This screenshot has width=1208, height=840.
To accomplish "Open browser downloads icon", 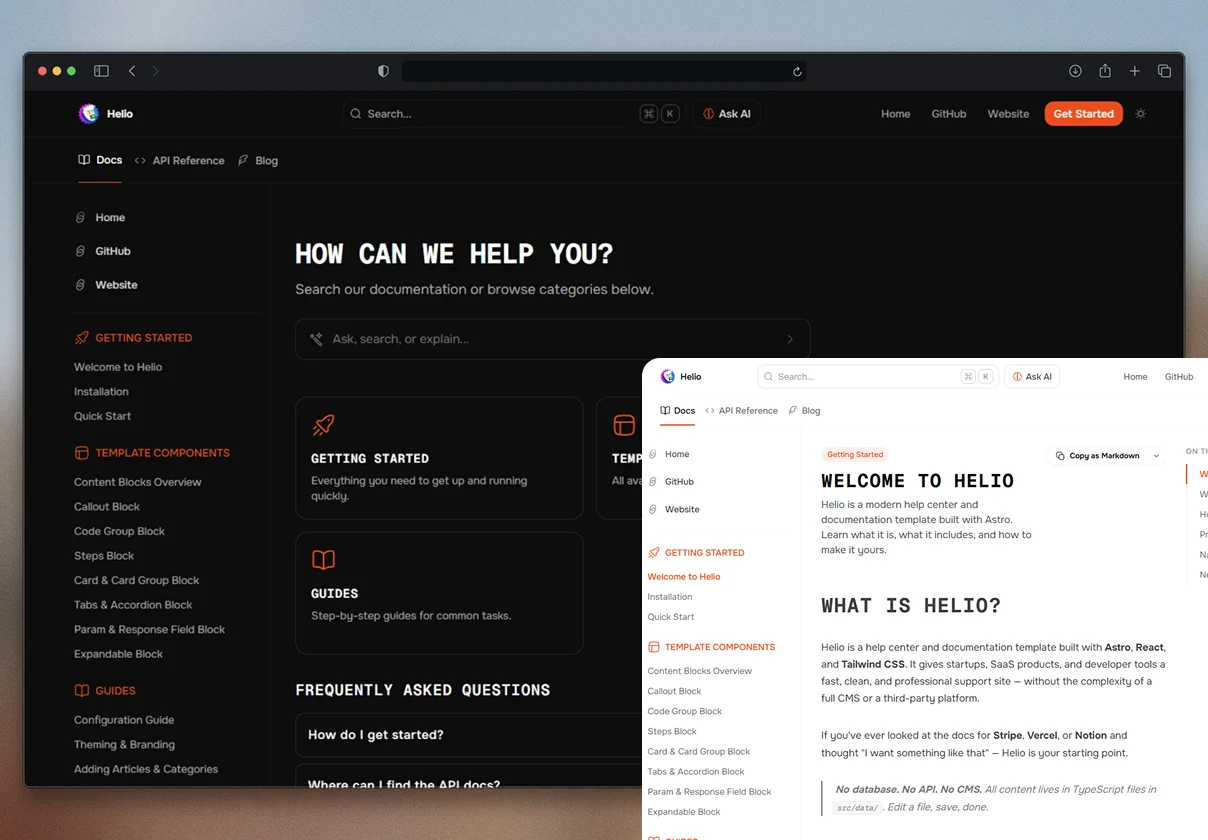I will click(1075, 71).
